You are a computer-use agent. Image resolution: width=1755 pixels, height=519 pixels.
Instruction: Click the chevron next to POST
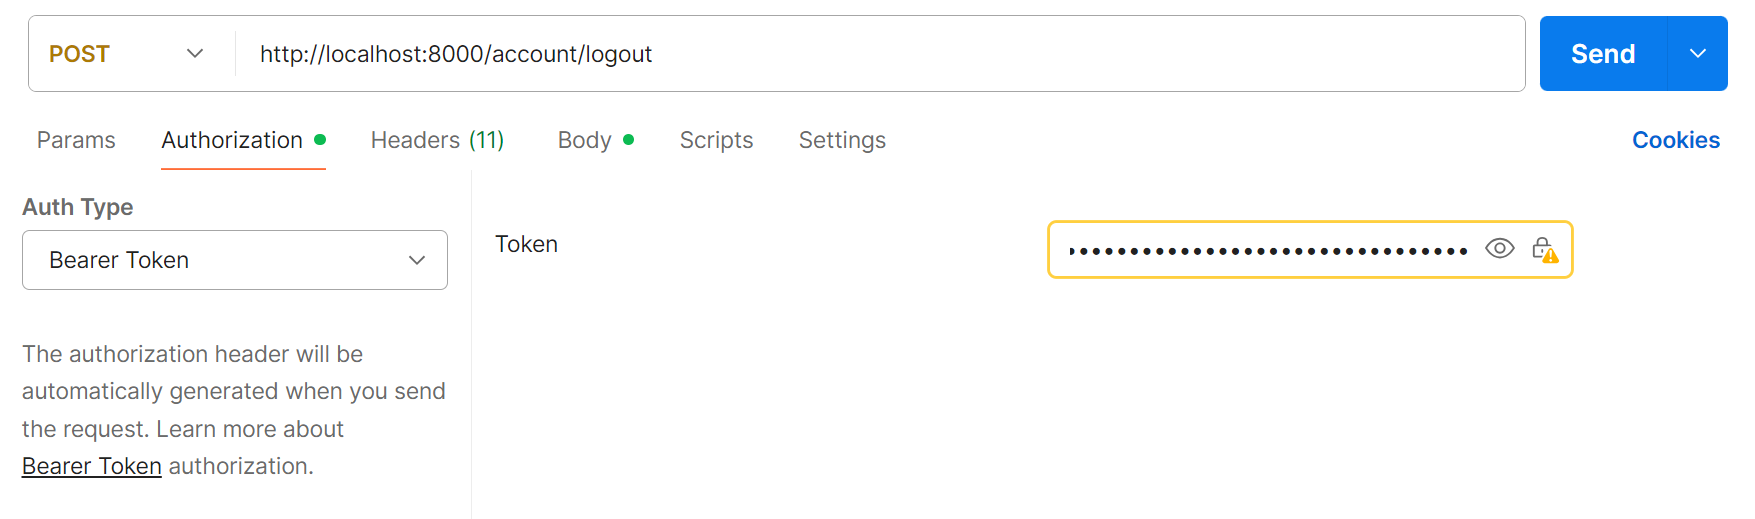point(195,54)
